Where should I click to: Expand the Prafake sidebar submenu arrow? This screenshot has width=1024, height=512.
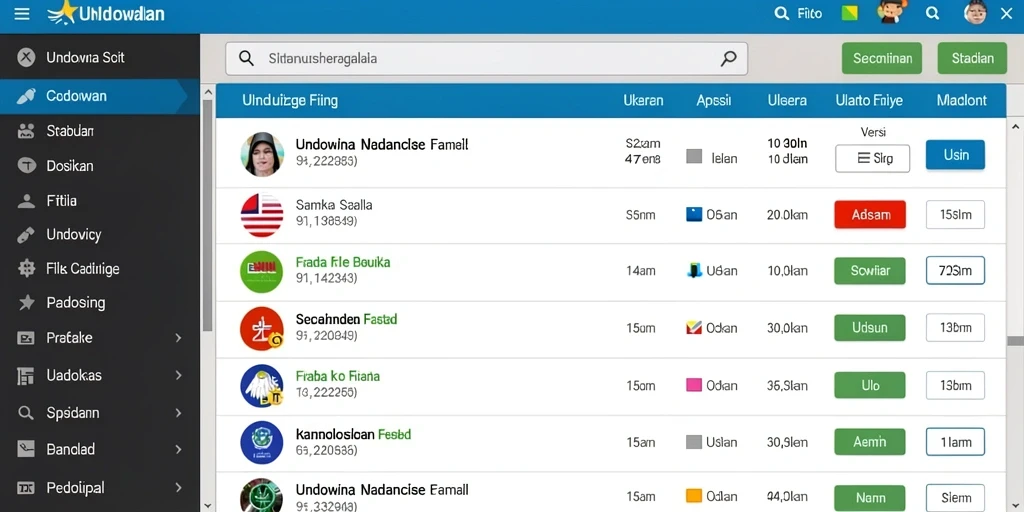tap(178, 338)
